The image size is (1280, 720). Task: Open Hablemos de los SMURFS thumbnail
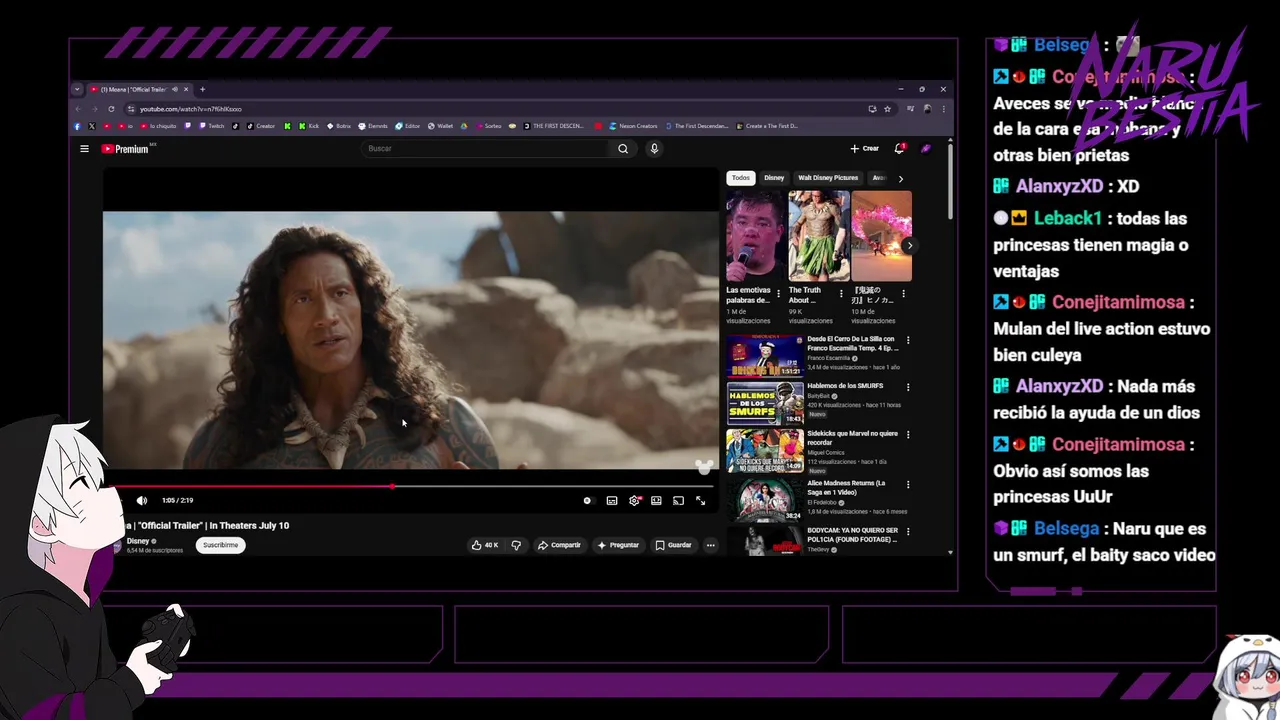(x=765, y=404)
